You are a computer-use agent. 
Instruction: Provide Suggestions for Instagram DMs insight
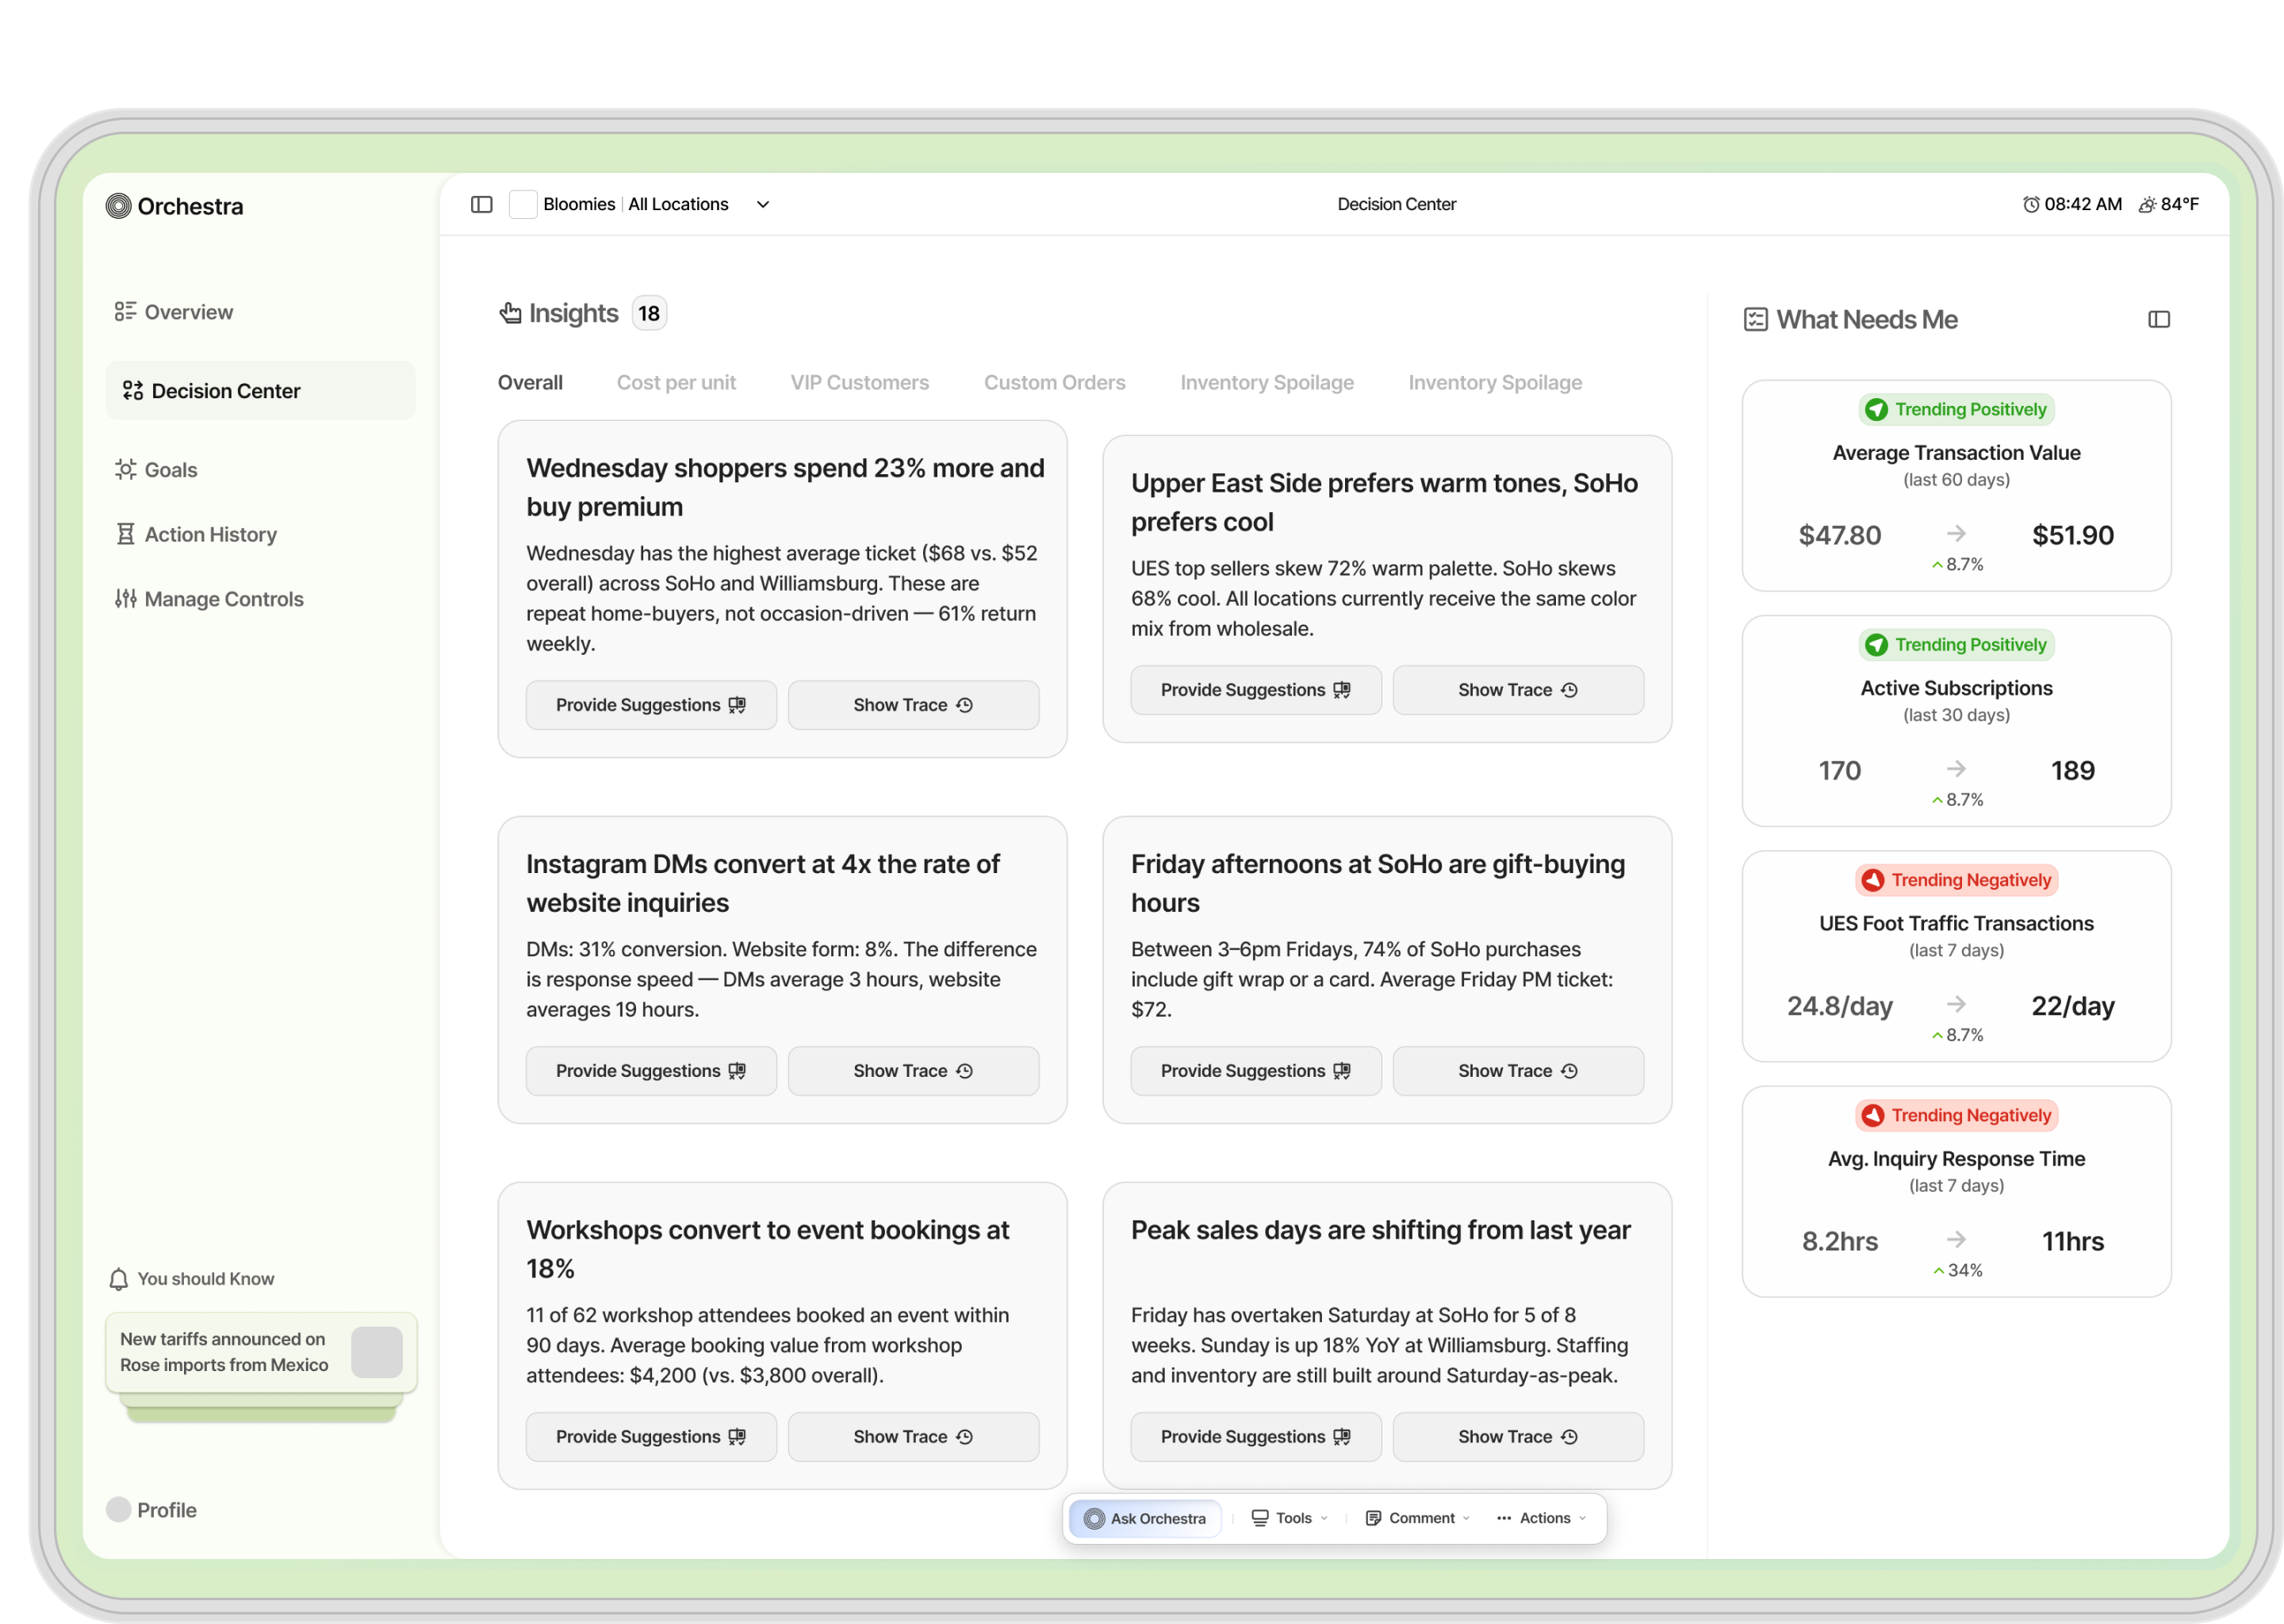[651, 1070]
